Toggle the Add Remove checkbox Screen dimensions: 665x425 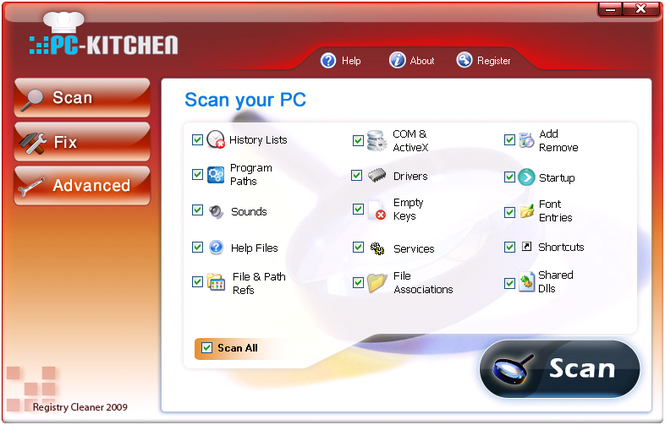(509, 140)
